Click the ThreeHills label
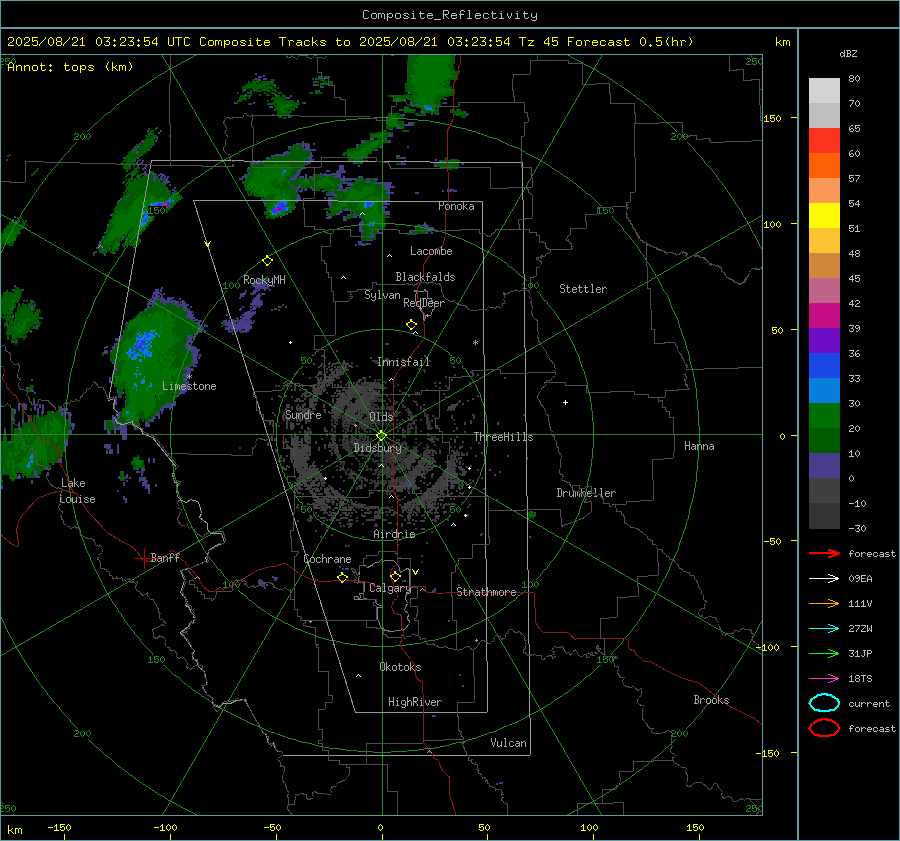900x841 pixels. pyautogui.click(x=503, y=437)
